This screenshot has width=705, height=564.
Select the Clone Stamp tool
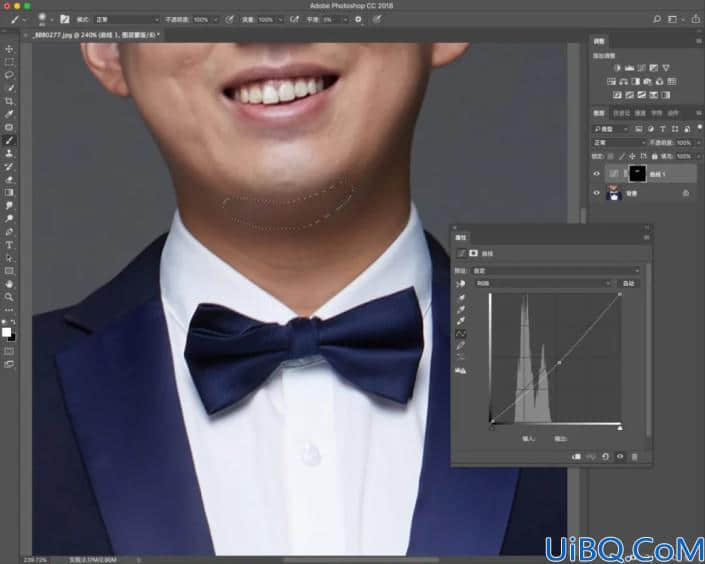pos(9,153)
